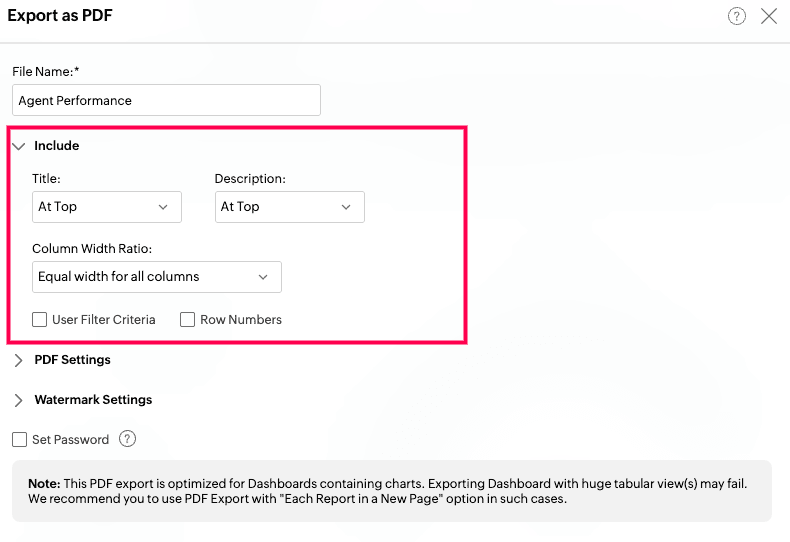The width and height of the screenshot is (790, 542).
Task: Close the Export as PDF dialog
Action: [x=769, y=16]
